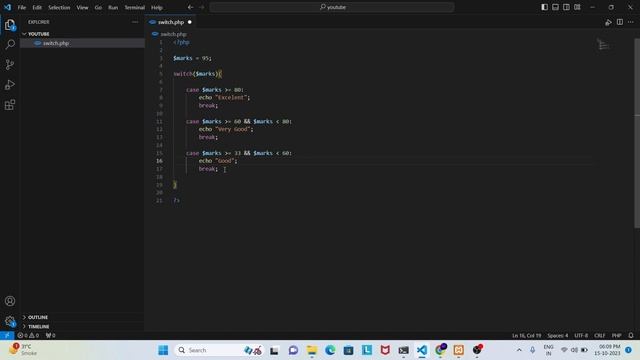The height and width of the screenshot is (360, 640).
Task: Open the File menu
Action: (22, 7)
